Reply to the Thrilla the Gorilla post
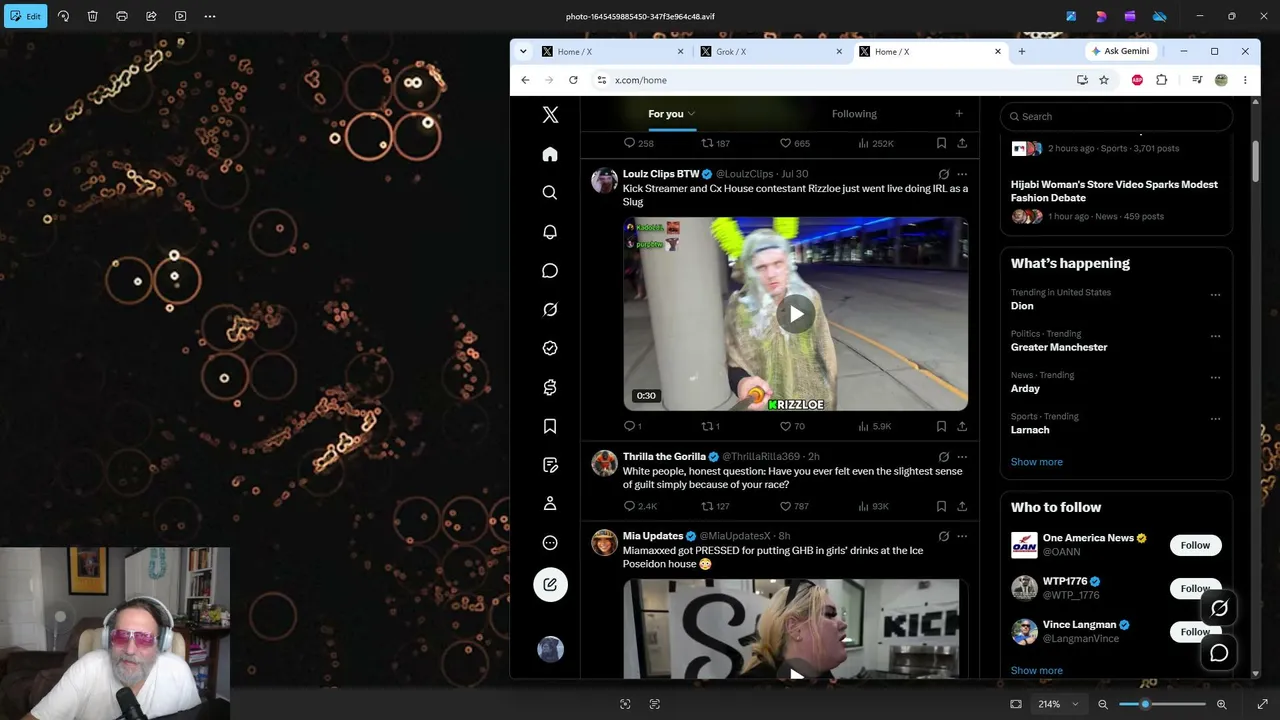The image size is (1280, 720). [x=640, y=506]
